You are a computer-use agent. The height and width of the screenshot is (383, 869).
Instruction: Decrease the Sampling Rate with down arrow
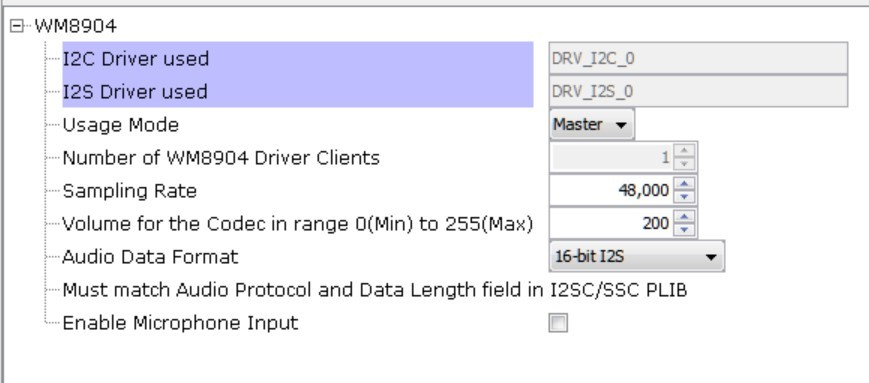point(684,197)
